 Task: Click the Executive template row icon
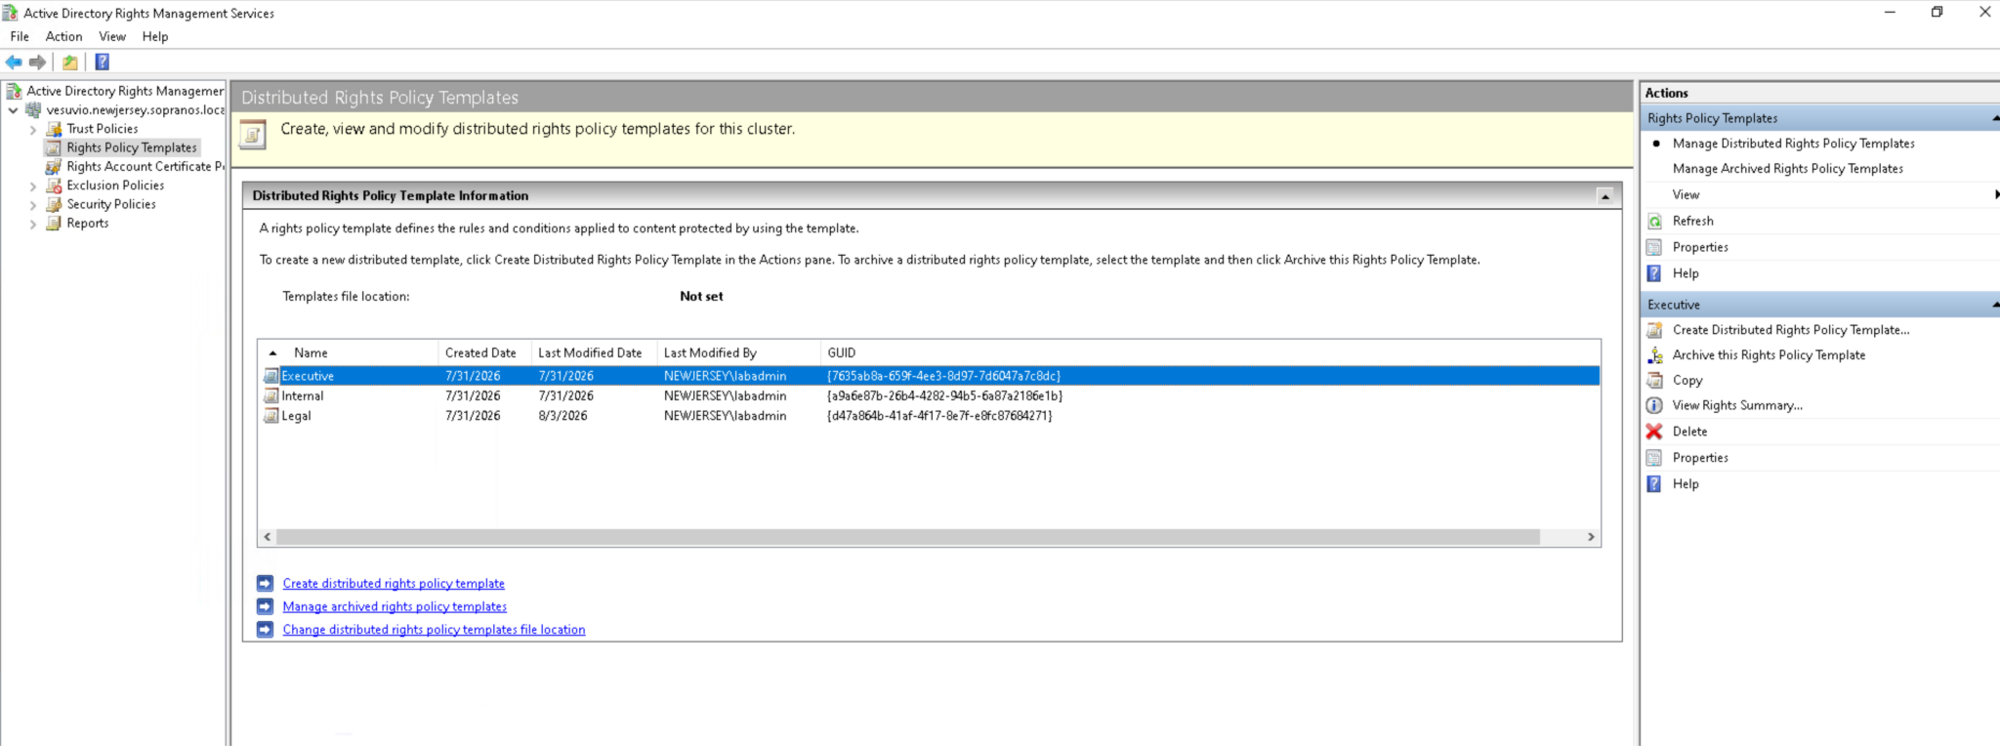[x=271, y=376]
